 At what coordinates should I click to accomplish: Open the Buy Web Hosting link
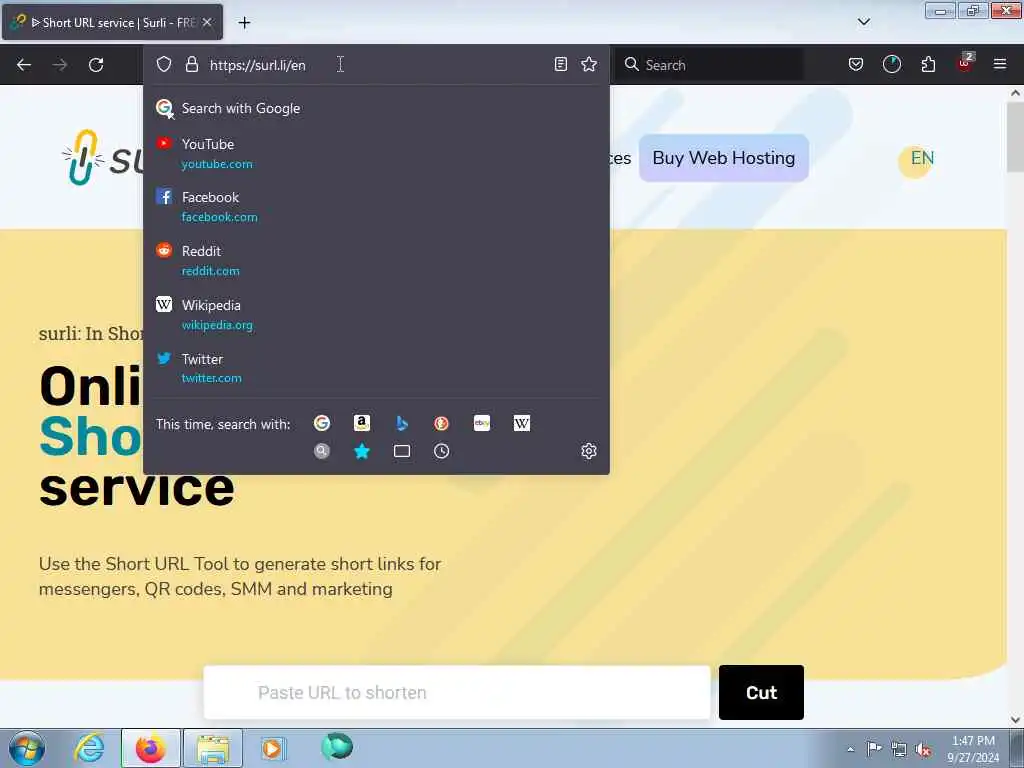[x=724, y=158]
